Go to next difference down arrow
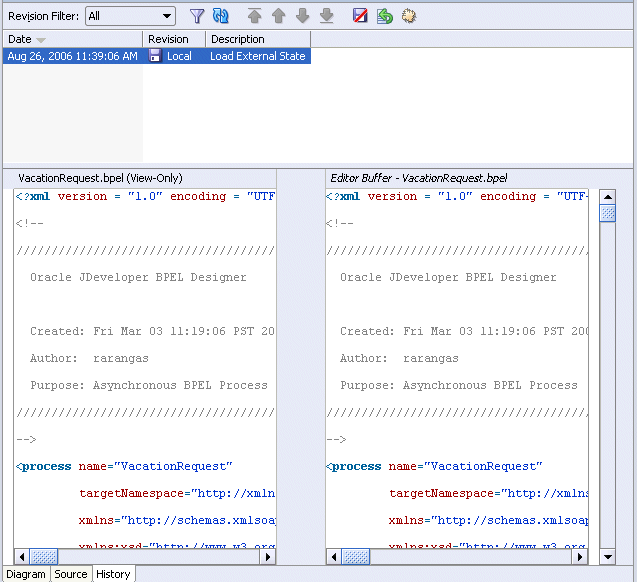The image size is (637, 582). [x=303, y=16]
